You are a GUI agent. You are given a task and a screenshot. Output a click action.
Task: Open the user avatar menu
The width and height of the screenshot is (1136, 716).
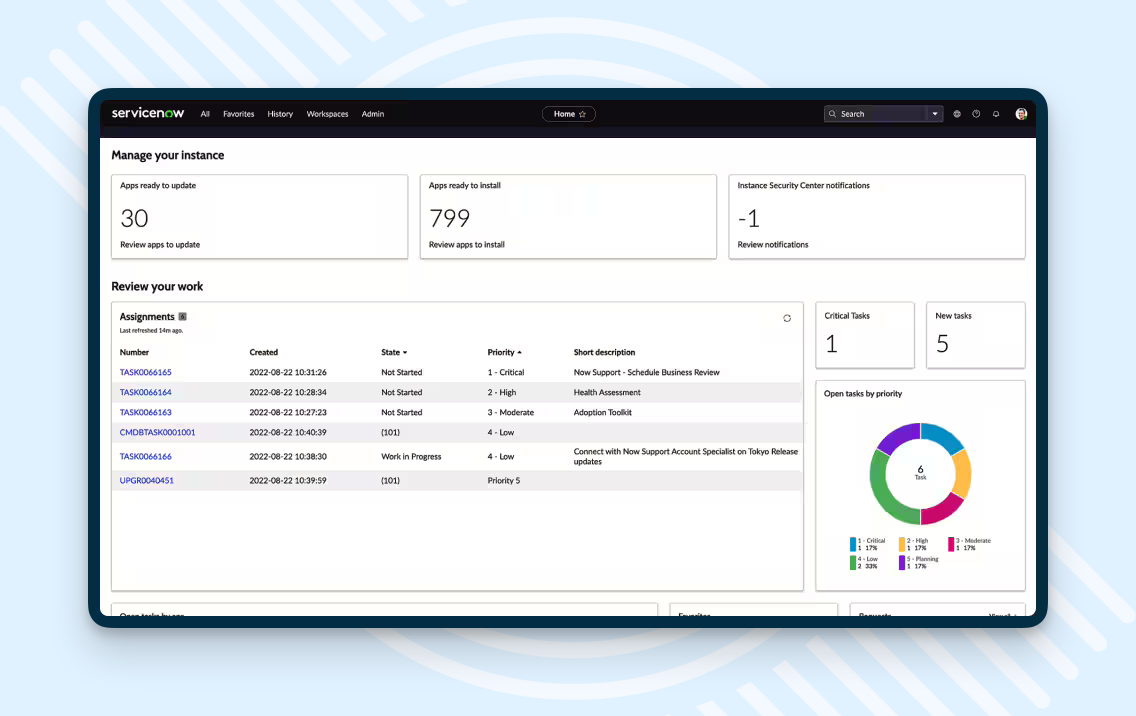coord(1021,114)
